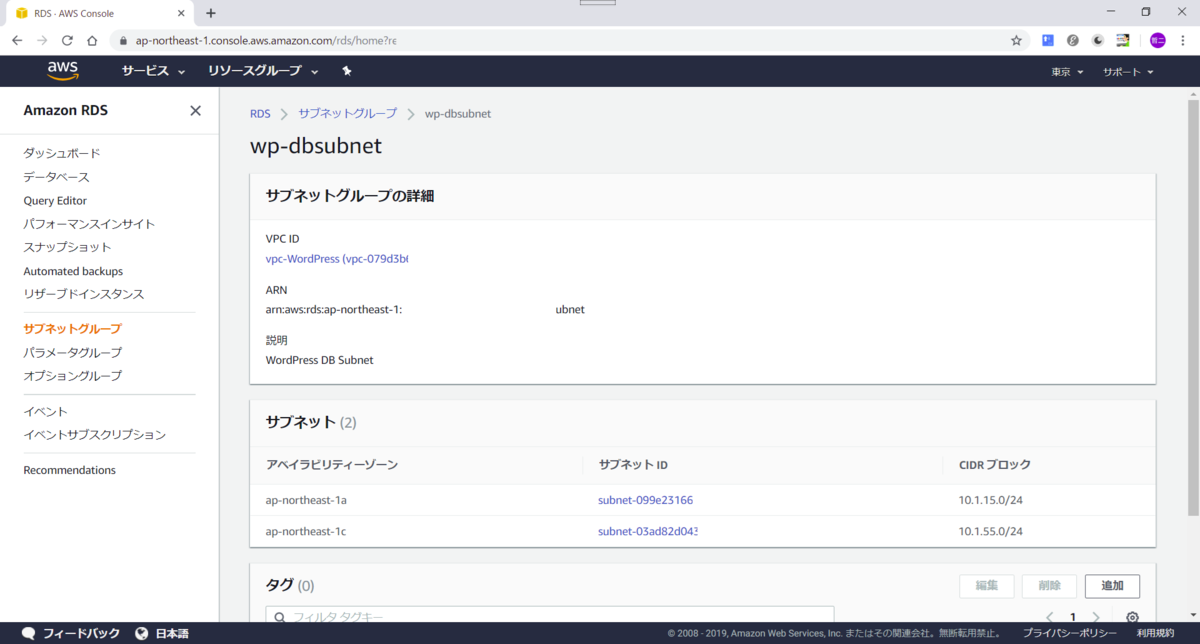Click the pin shortcut icon in AWS navbar
Image resolution: width=1200 pixels, height=644 pixels.
pyautogui.click(x=346, y=71)
